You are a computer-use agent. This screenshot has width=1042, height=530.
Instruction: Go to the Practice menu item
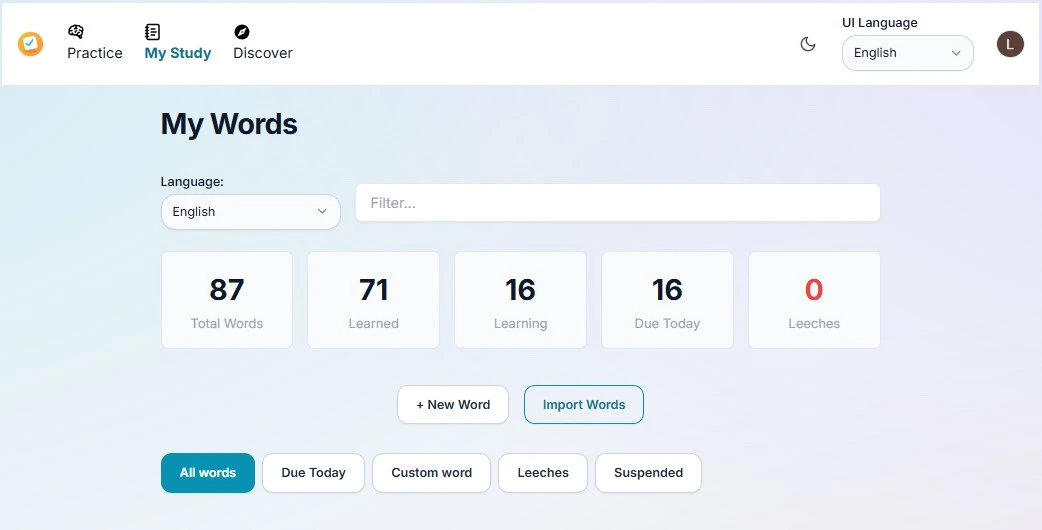pyautogui.click(x=94, y=53)
